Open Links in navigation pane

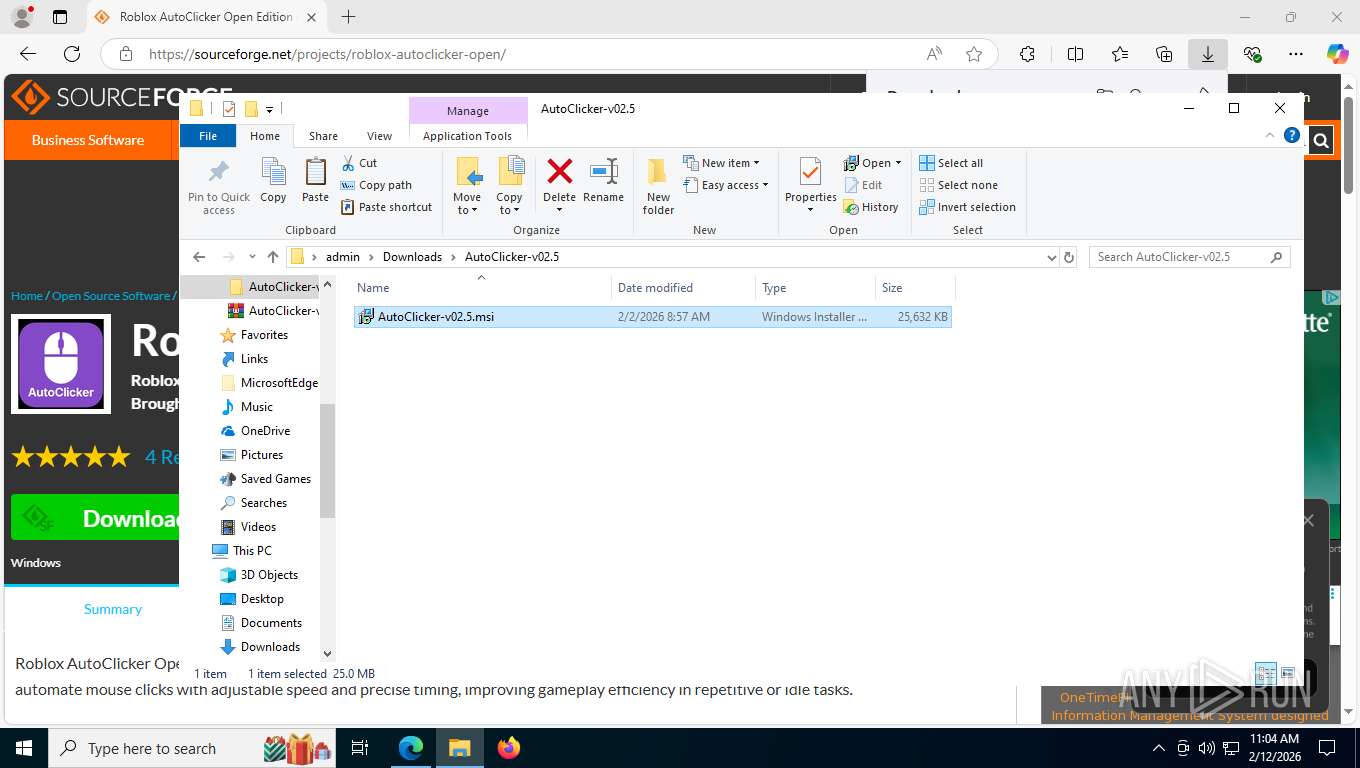[254, 359]
